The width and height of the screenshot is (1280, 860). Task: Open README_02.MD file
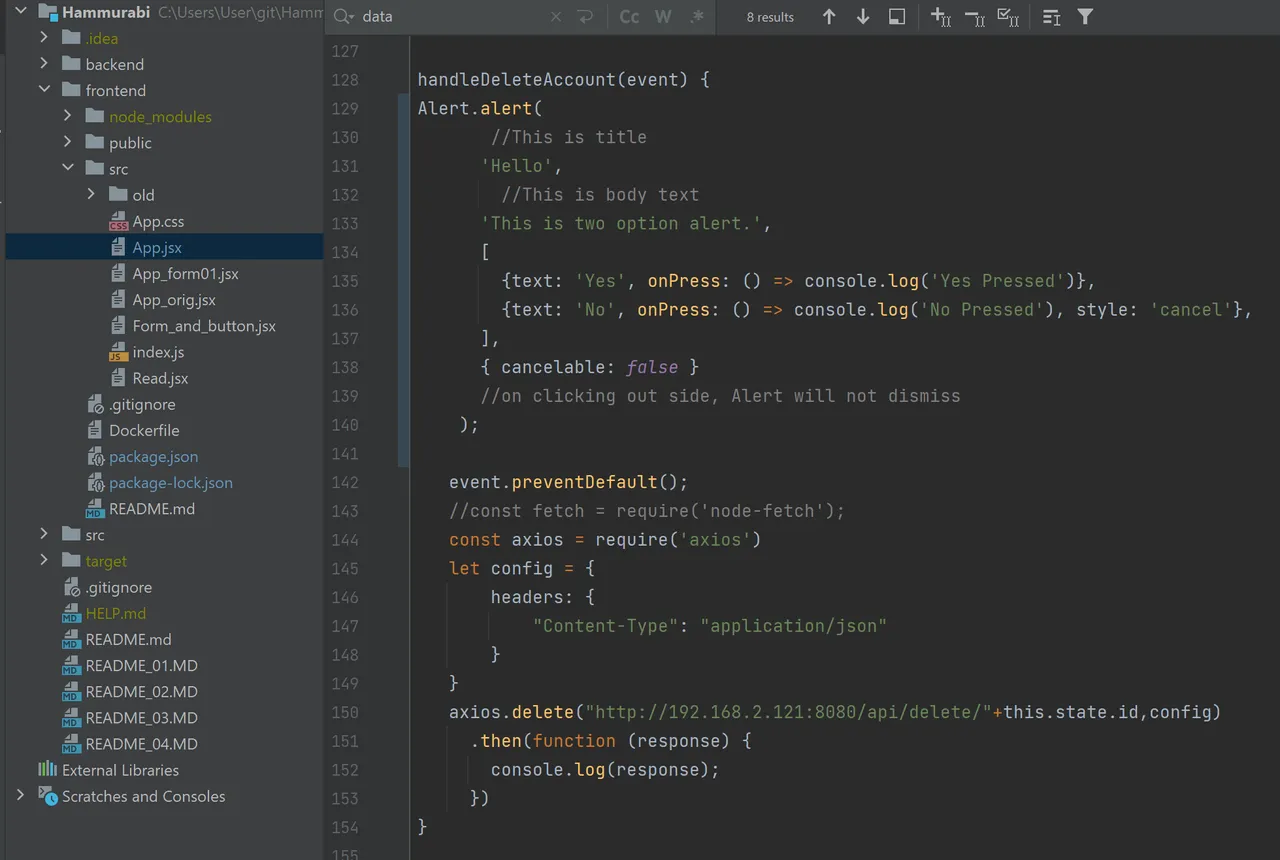coord(141,691)
